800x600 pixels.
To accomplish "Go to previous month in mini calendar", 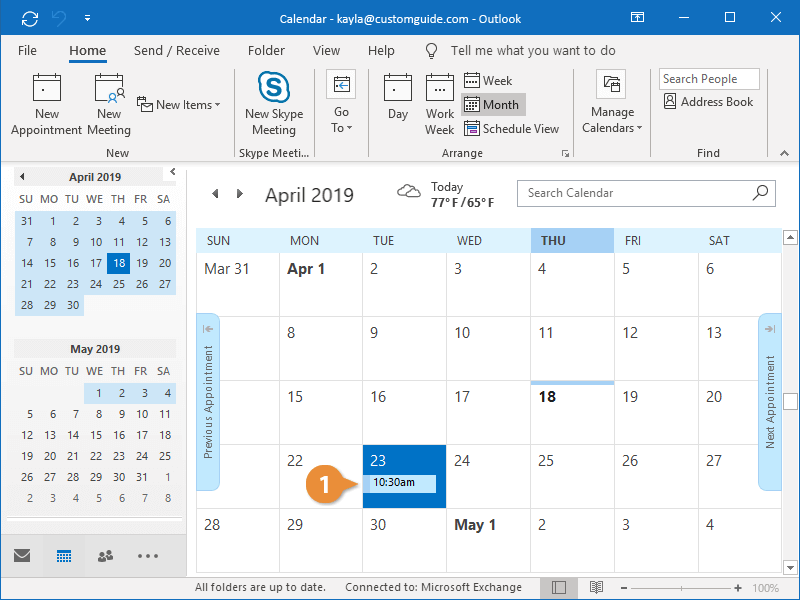I will [x=22, y=177].
